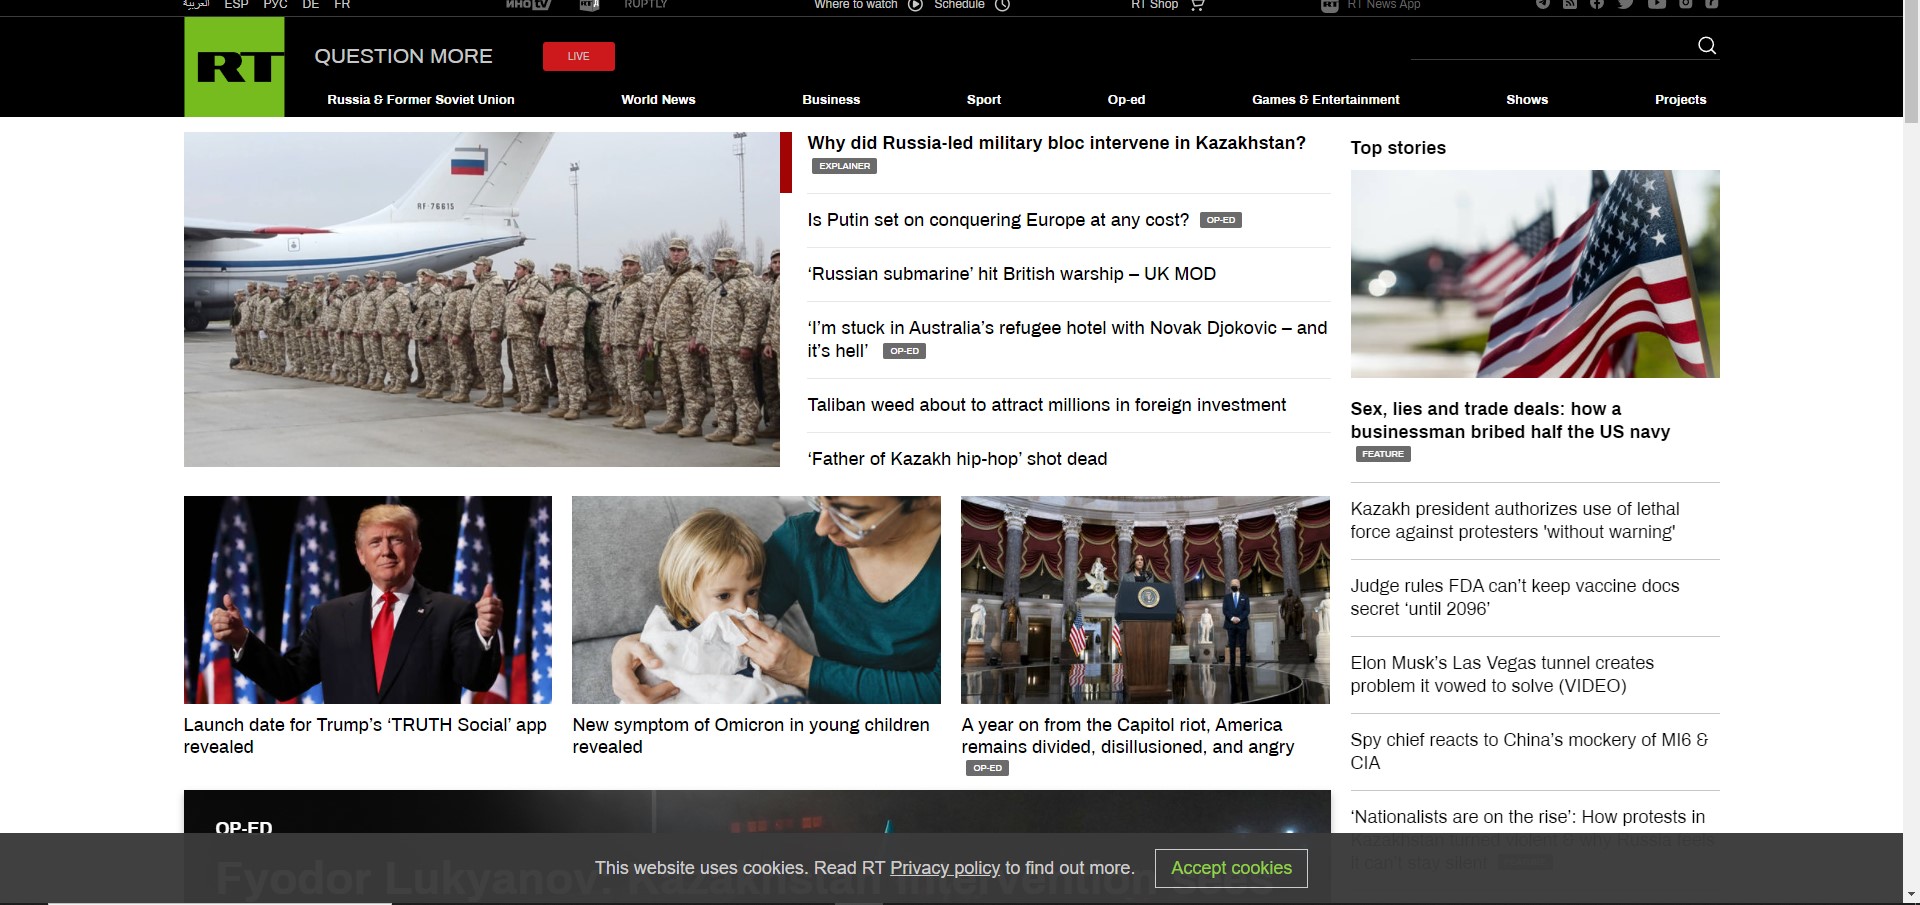Click the Where to watch play icon
The image size is (1920, 905).
pos(915,4)
